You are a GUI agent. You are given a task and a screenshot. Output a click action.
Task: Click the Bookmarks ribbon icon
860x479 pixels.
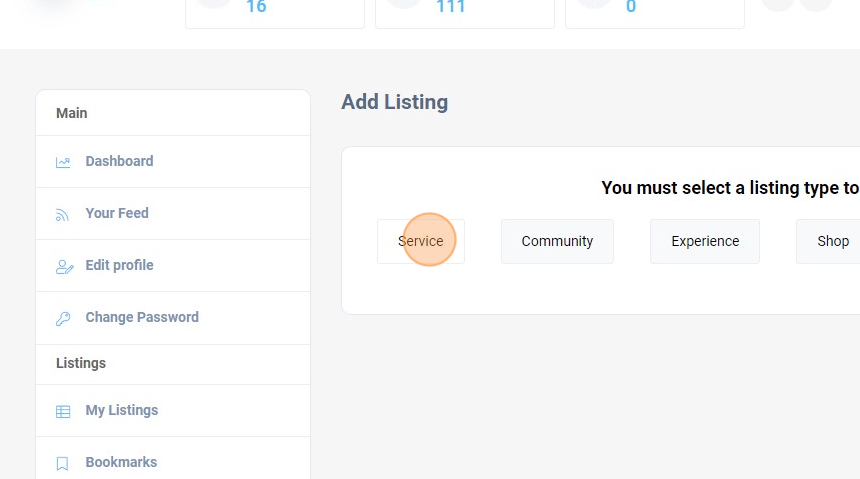click(63, 463)
